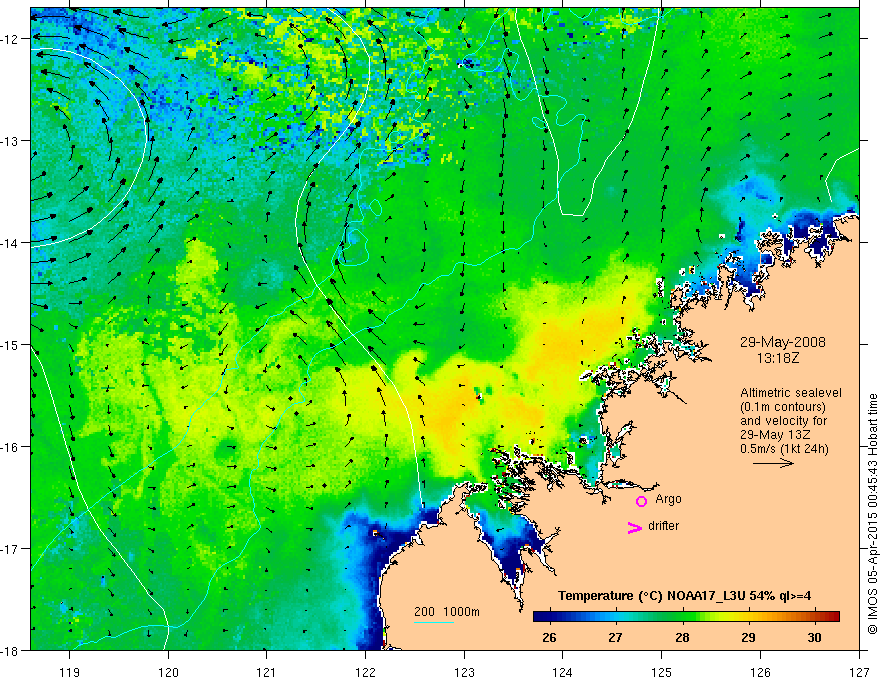Click latitude axis label -13
This screenshot has height=680, width=880.
[x=9, y=141]
